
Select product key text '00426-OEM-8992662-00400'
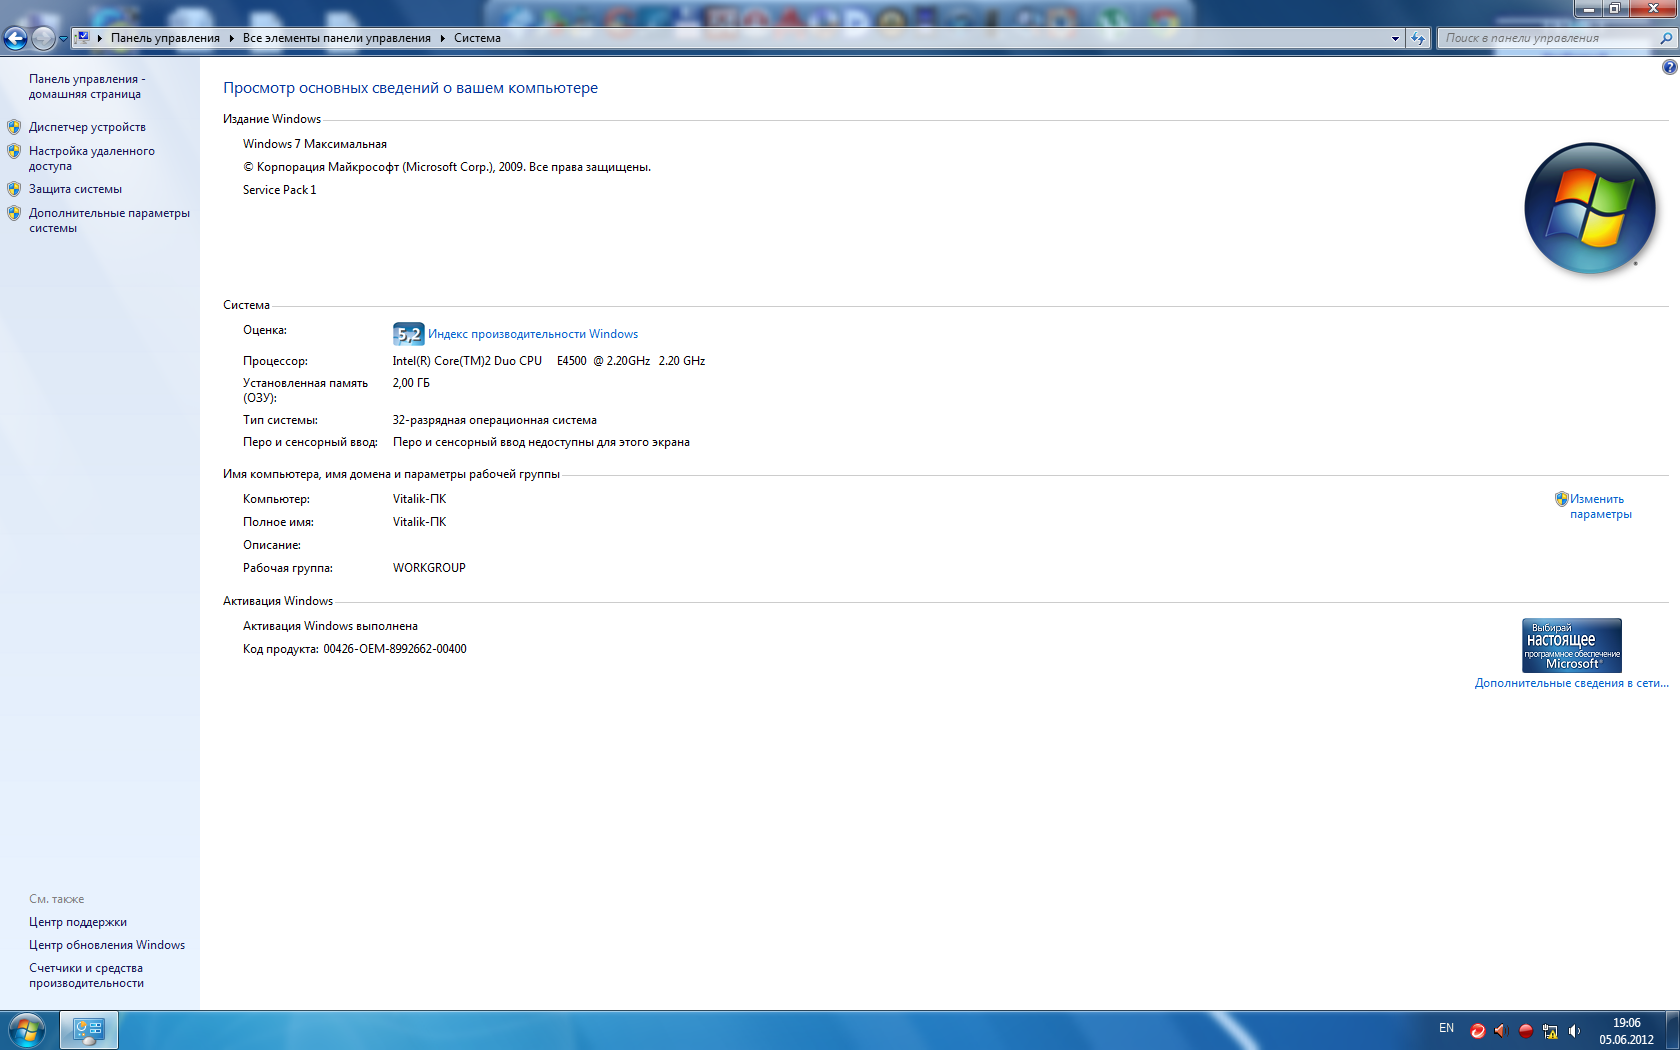click(x=395, y=649)
